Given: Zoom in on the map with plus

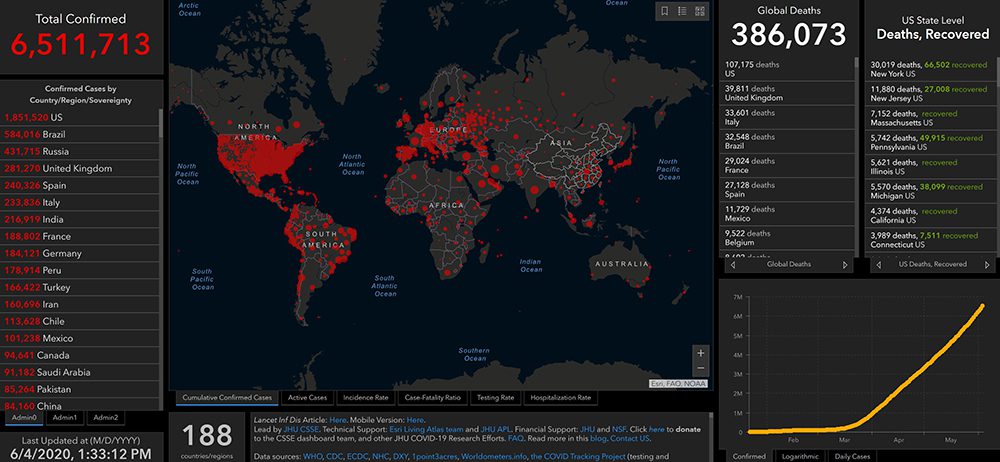Looking at the screenshot, I should pyautogui.click(x=700, y=353).
